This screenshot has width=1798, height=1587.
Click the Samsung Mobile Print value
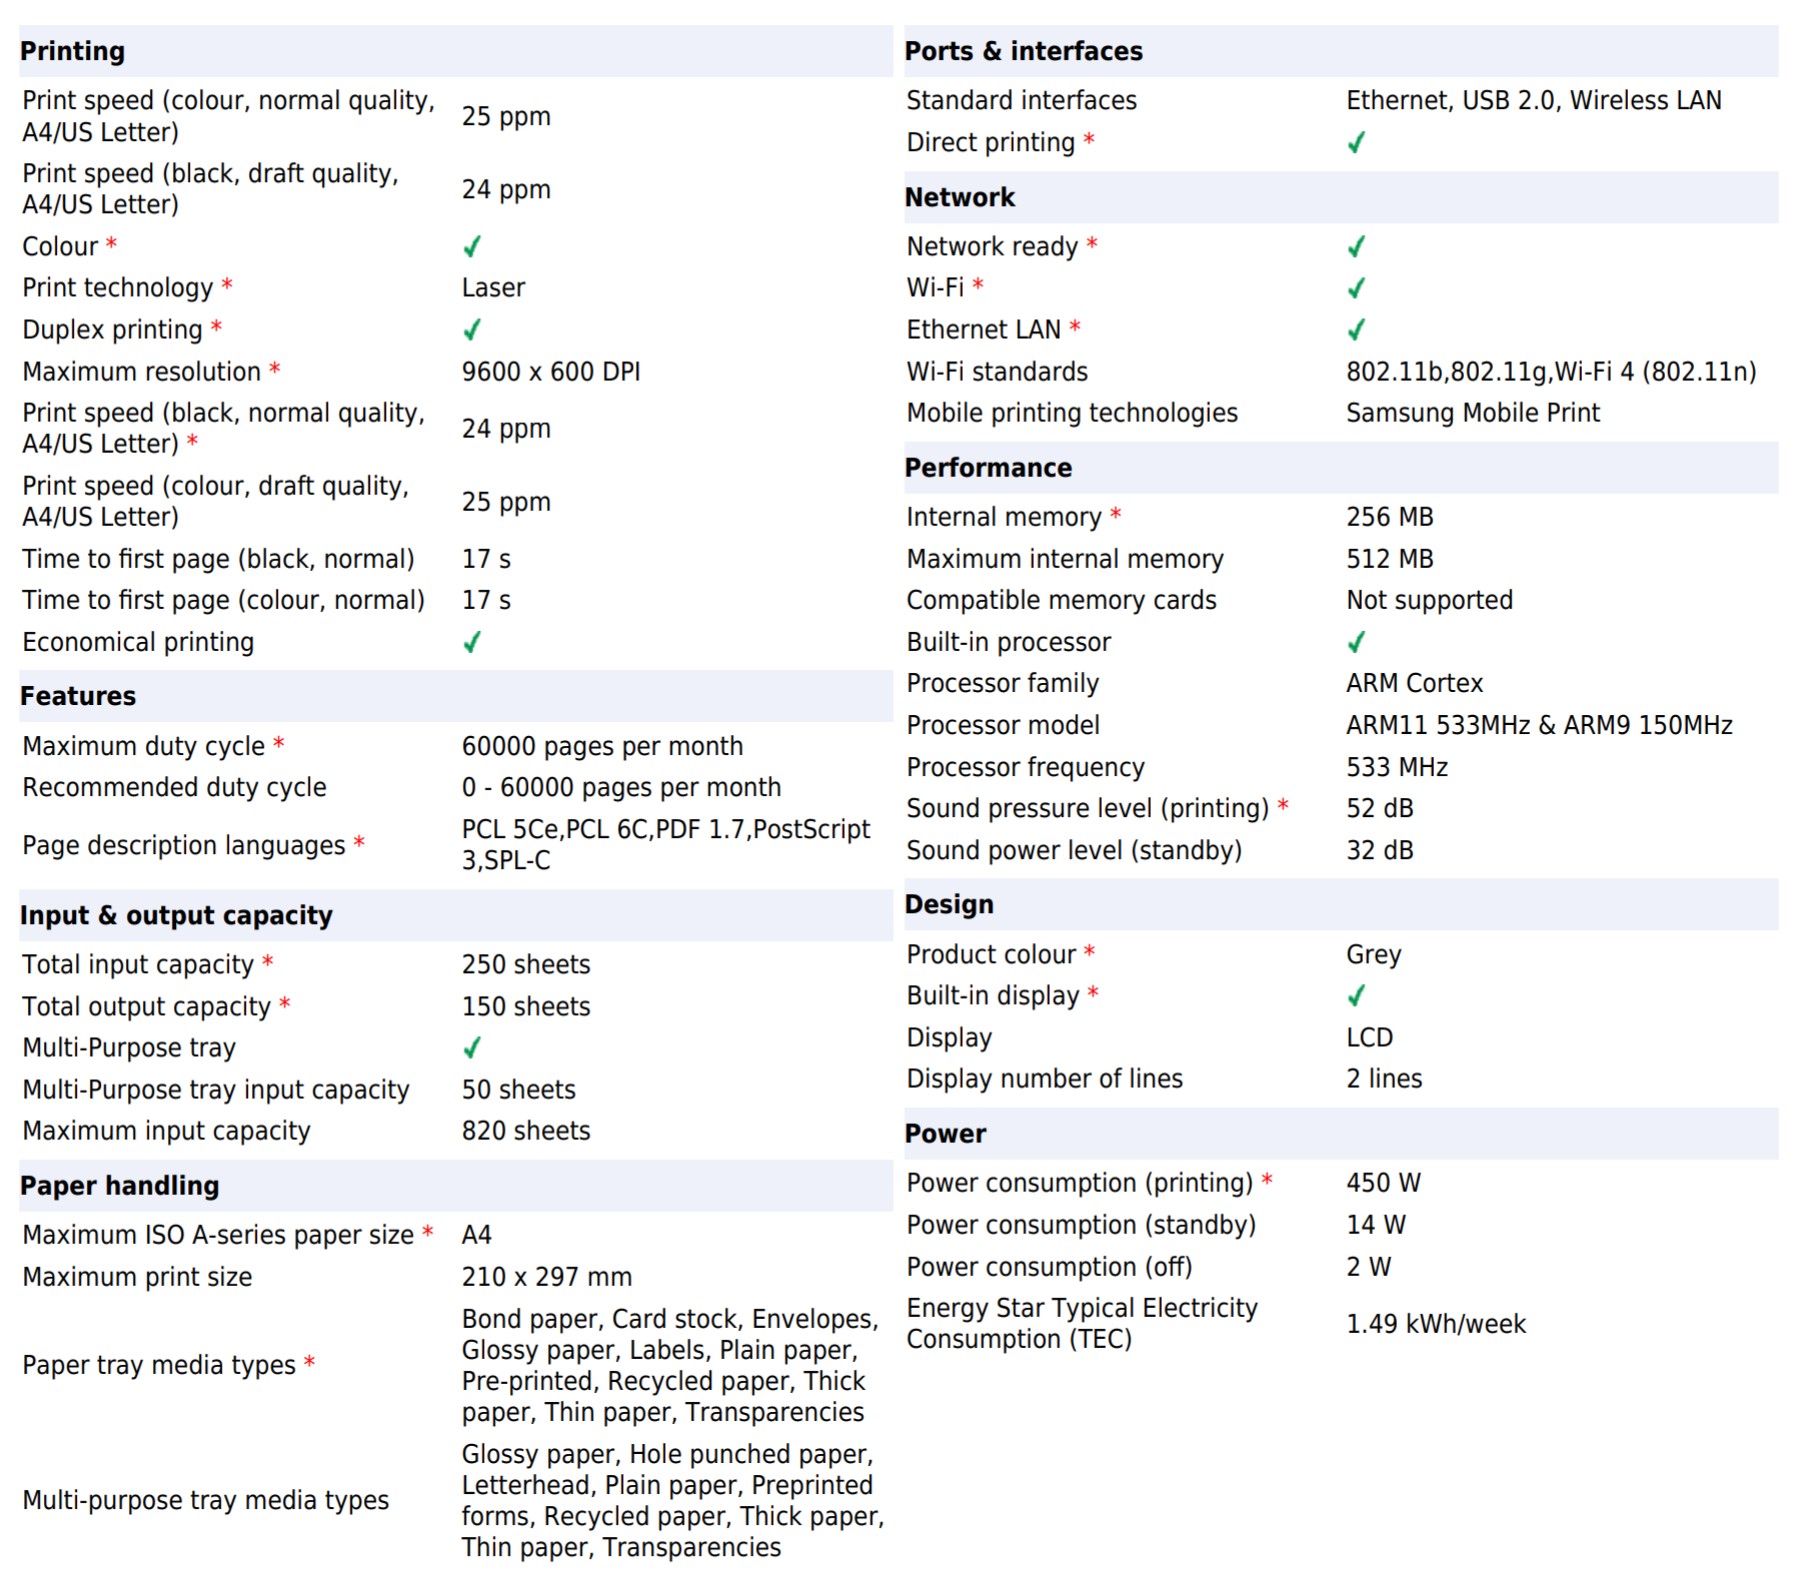point(1472,413)
